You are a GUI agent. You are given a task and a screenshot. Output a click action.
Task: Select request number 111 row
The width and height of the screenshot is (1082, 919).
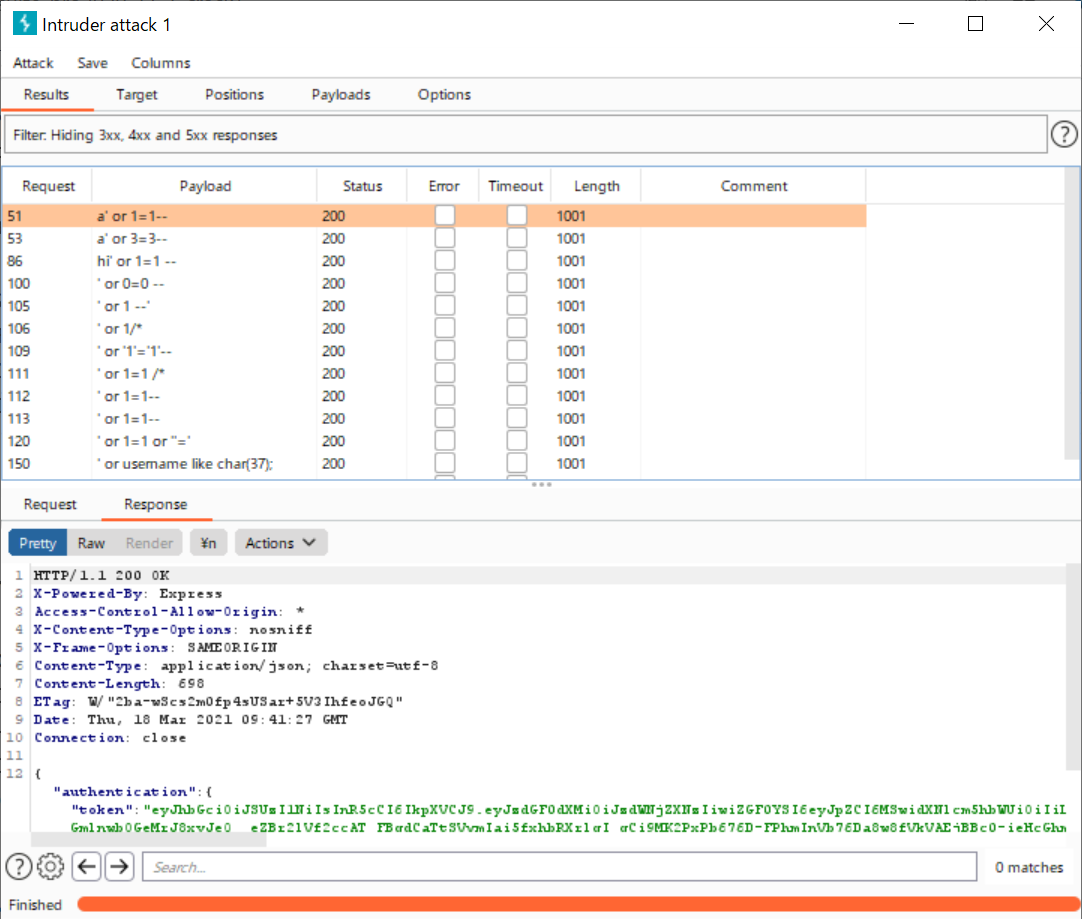435,373
